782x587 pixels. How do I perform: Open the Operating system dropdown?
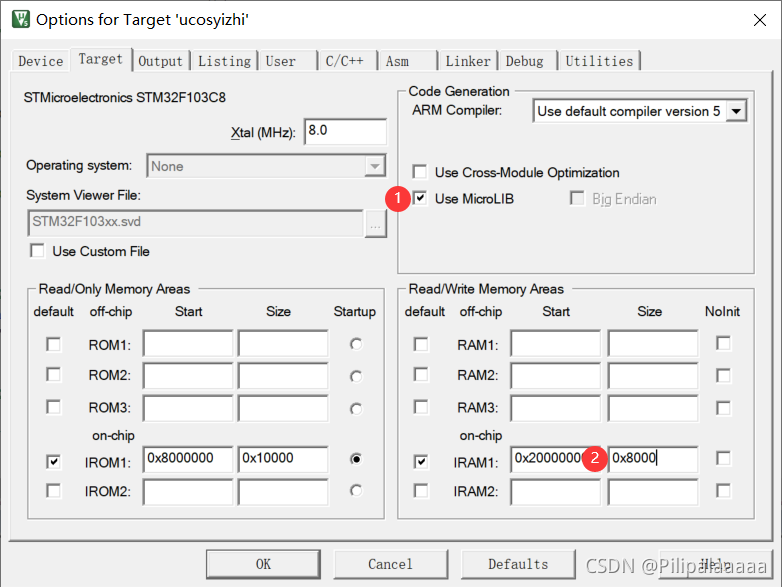(x=266, y=166)
